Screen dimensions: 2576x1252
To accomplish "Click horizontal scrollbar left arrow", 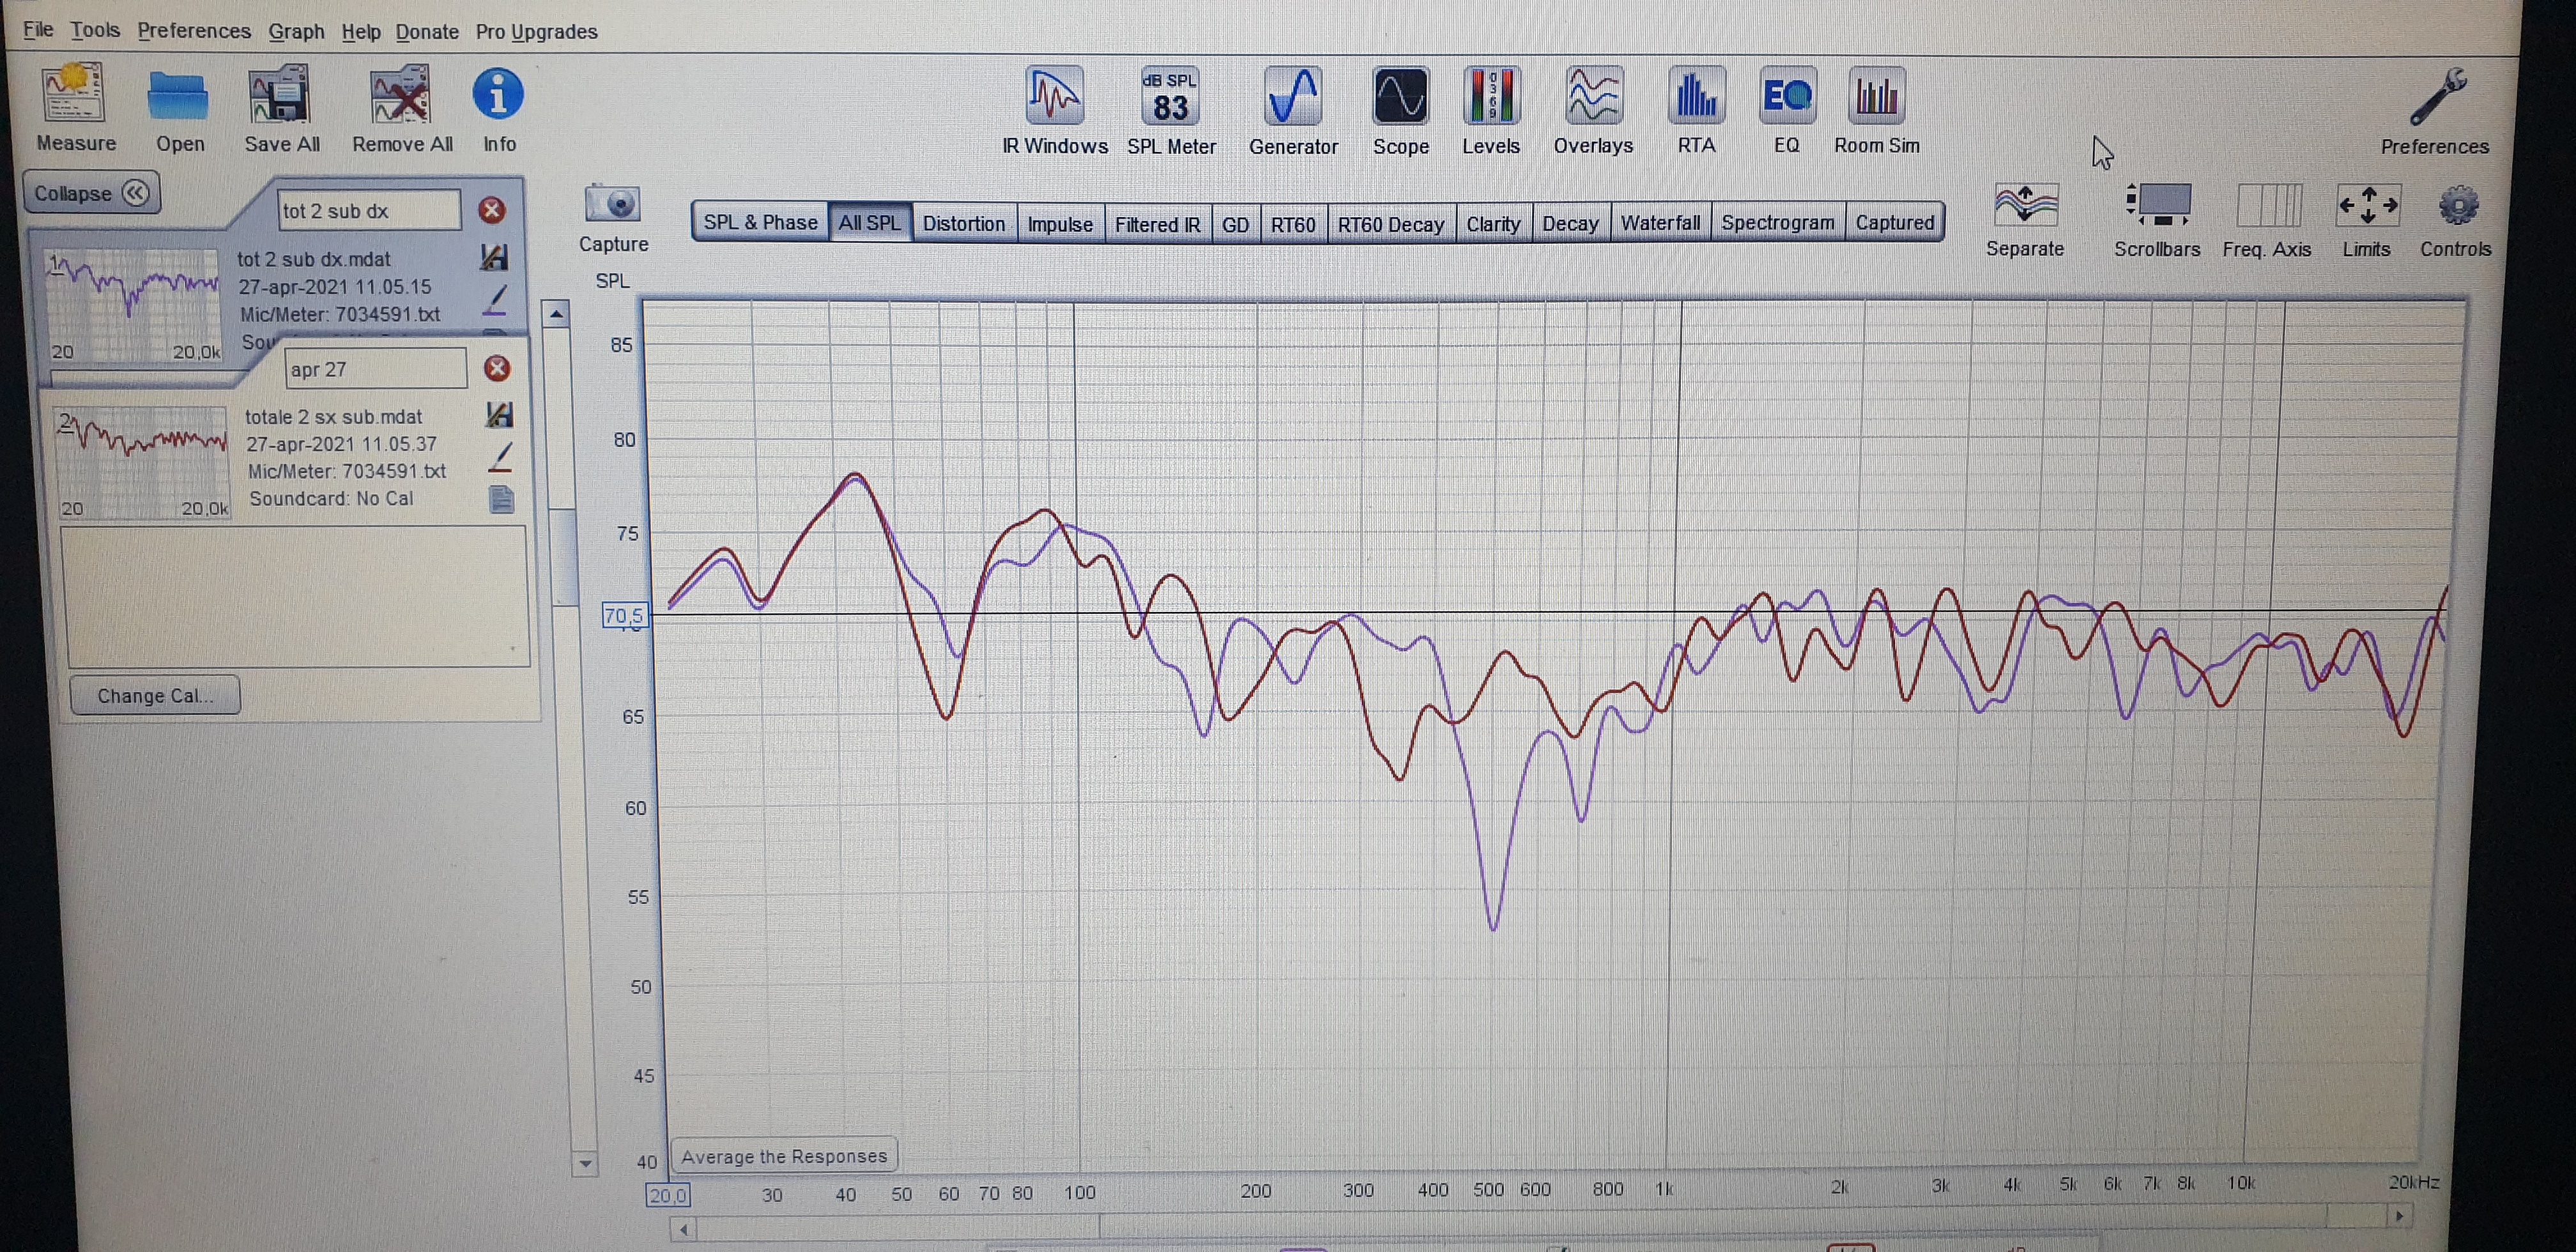I will click(684, 1229).
